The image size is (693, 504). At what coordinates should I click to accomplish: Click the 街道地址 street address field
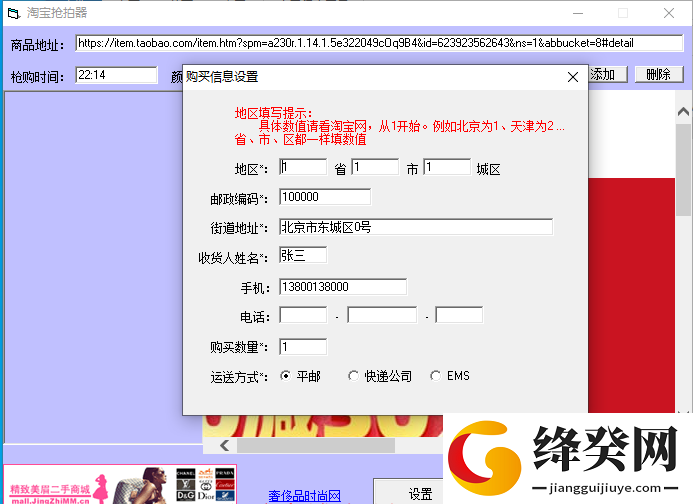point(416,227)
